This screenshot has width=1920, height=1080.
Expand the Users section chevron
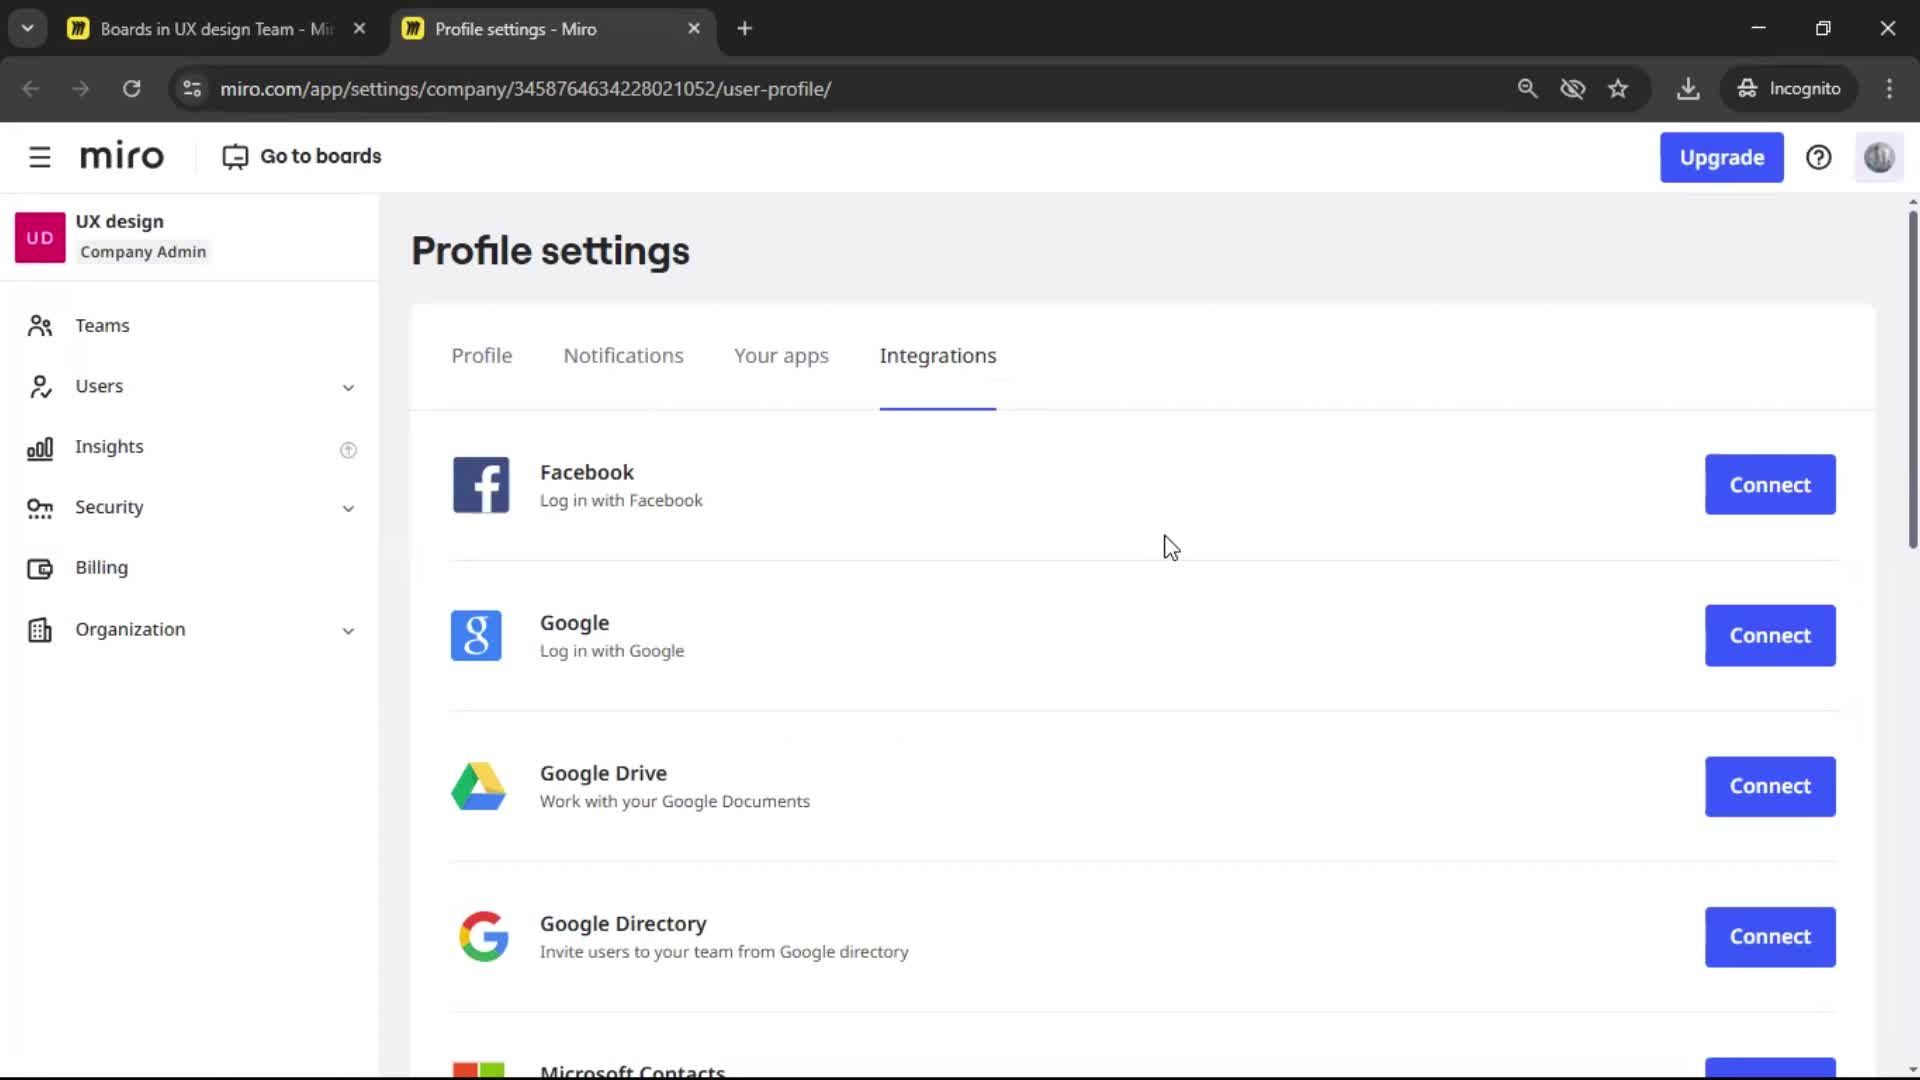(348, 388)
